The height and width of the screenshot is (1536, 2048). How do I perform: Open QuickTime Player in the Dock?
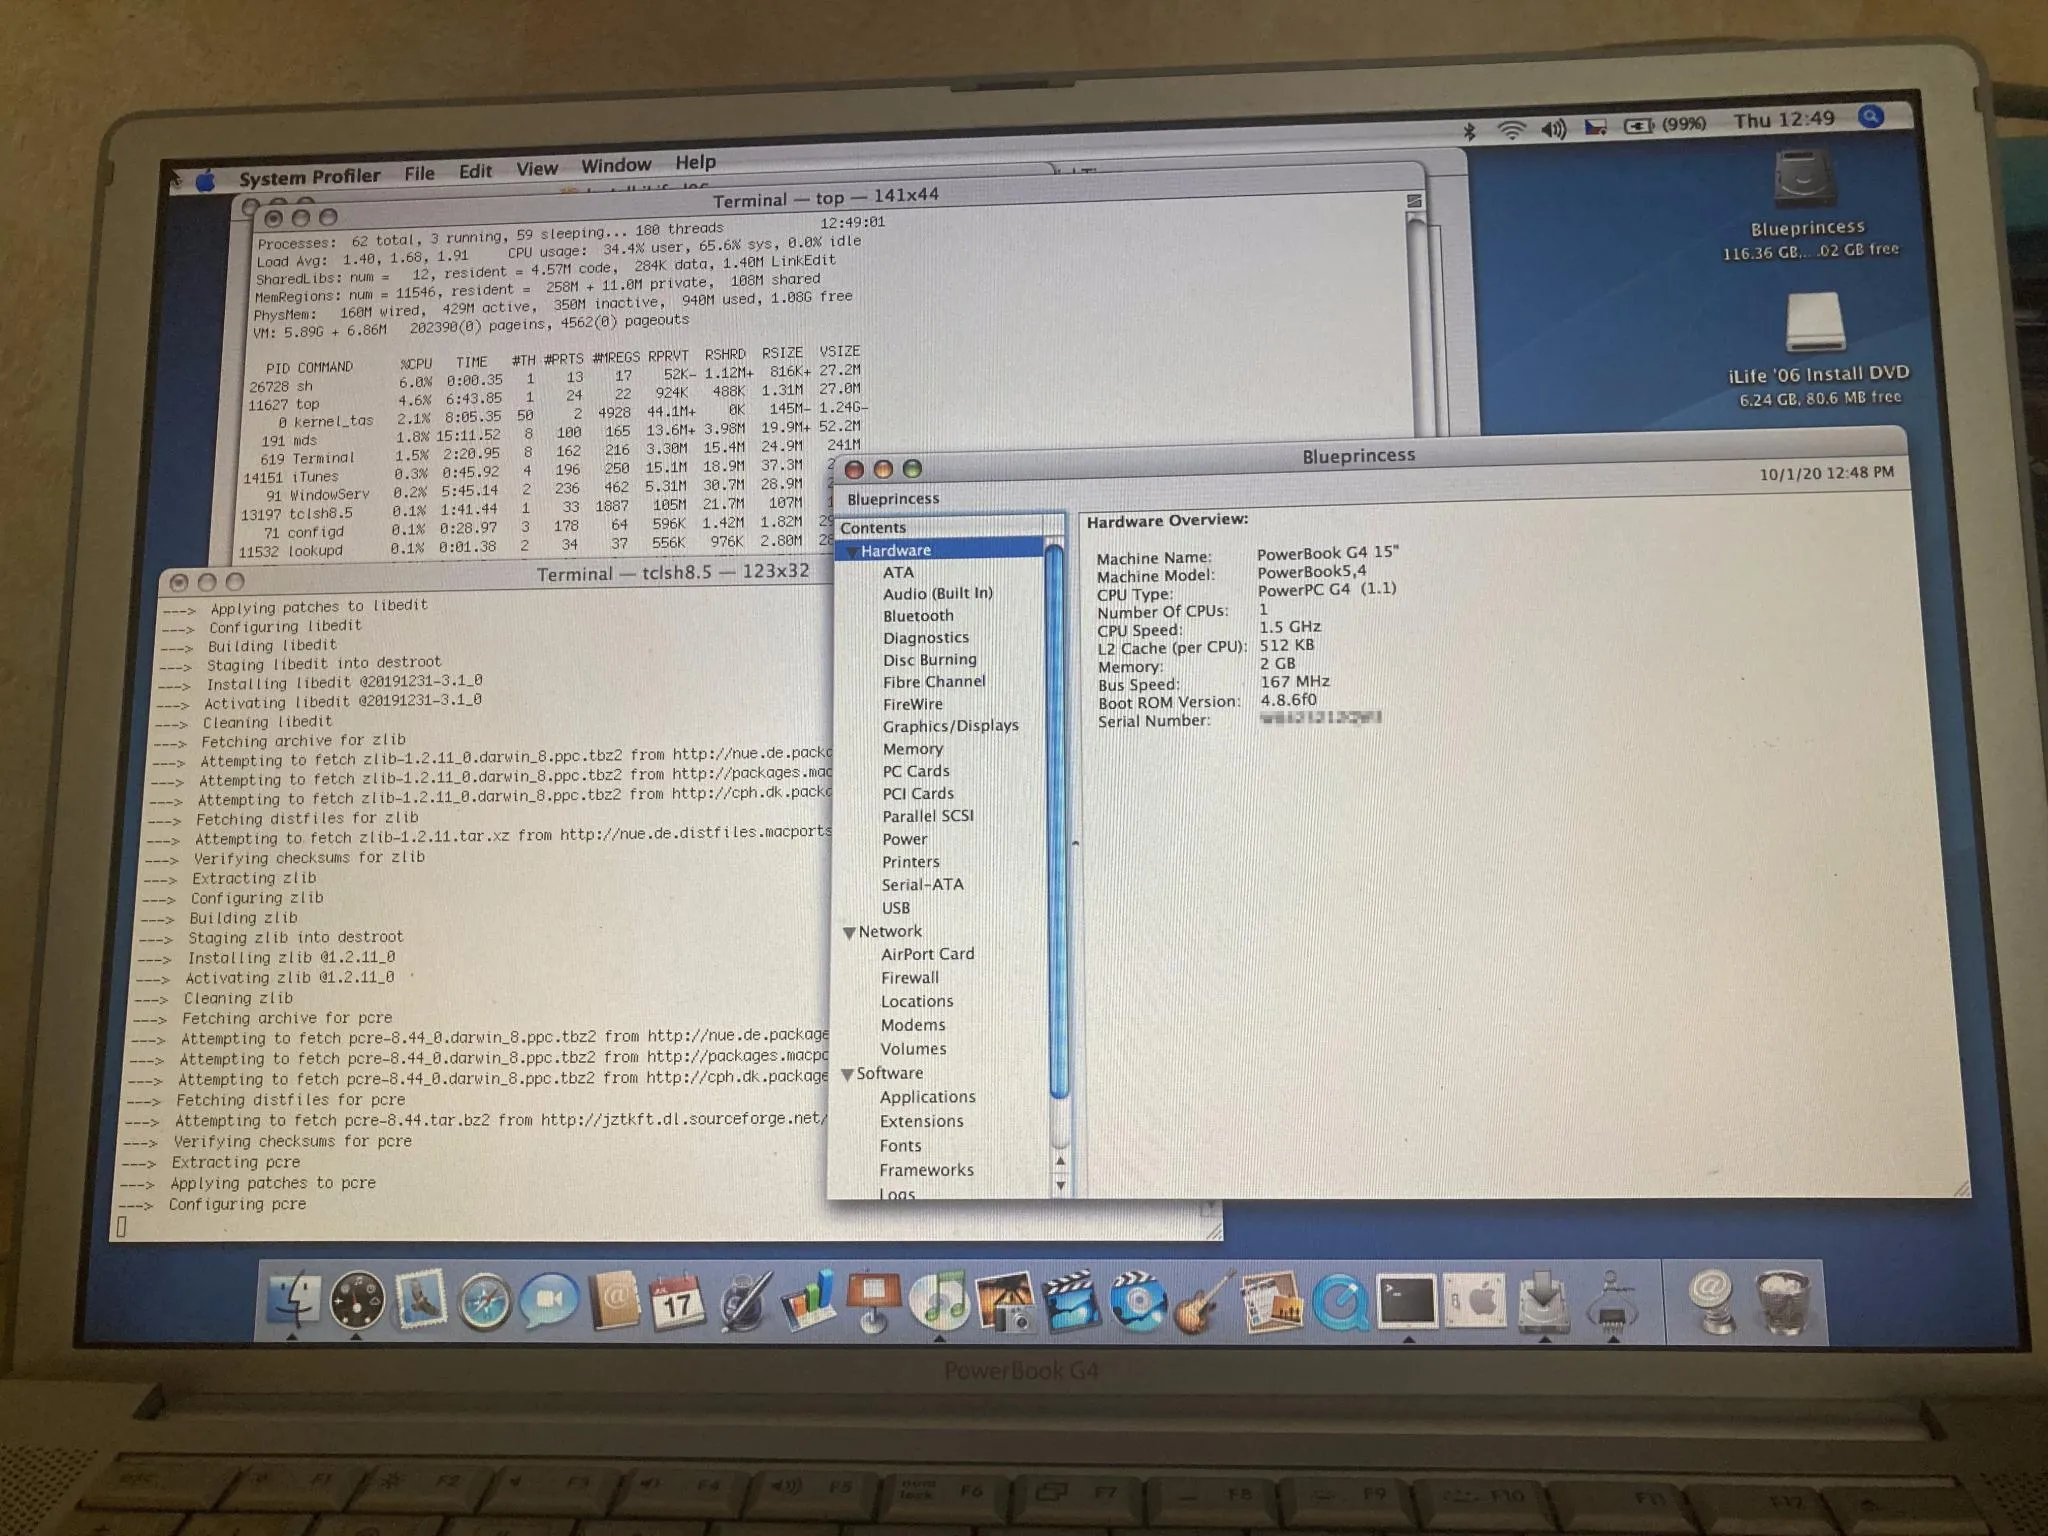[x=1339, y=1302]
